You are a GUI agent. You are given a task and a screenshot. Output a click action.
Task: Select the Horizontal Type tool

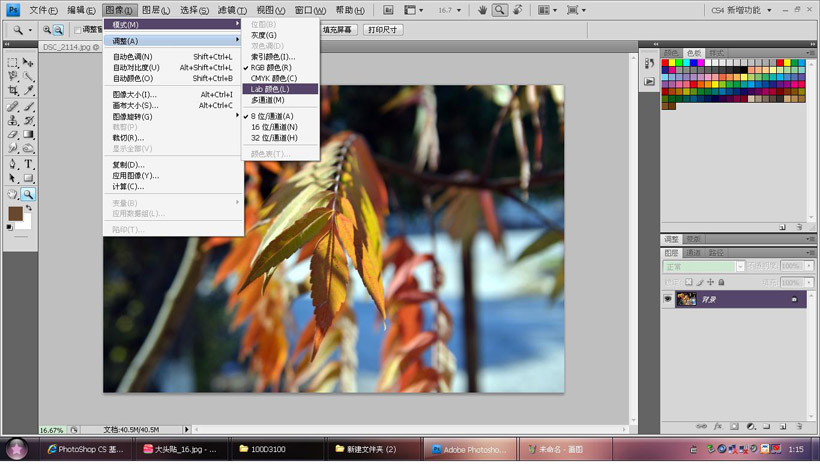[28, 164]
